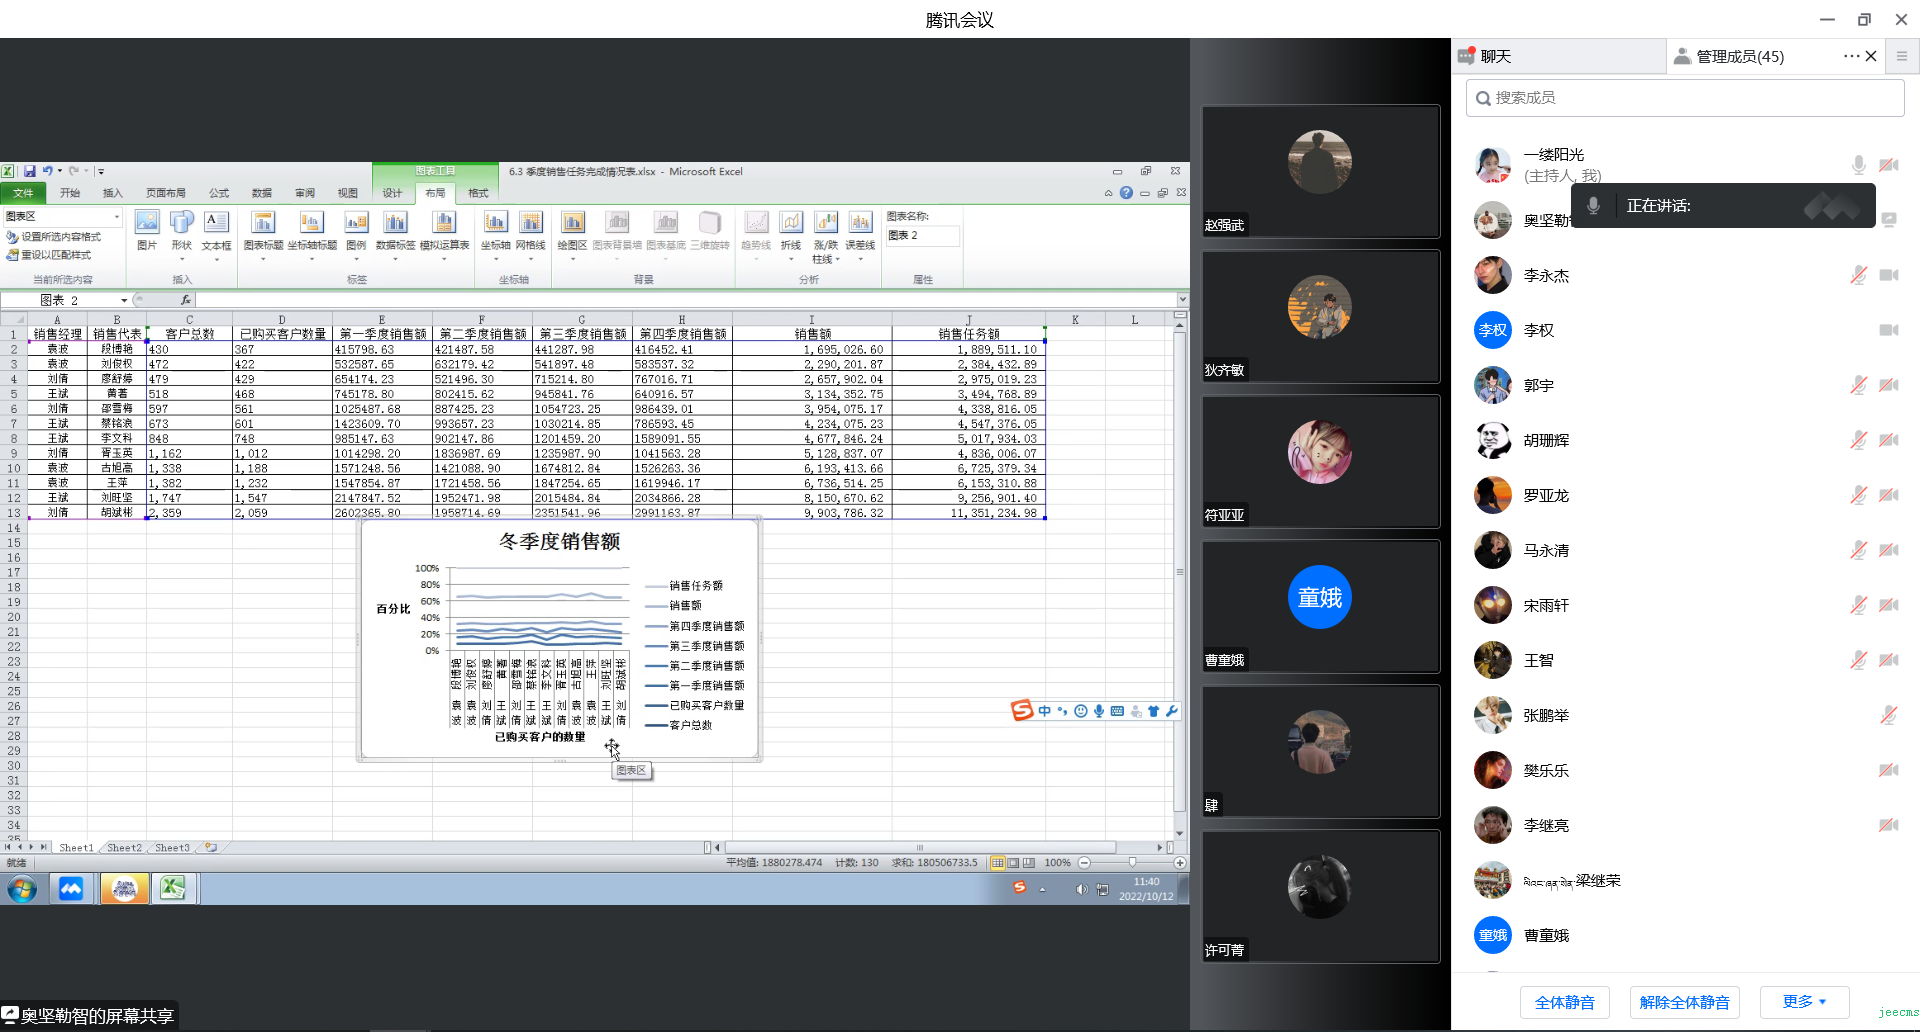Click the 搜索成员 search field
Screen dimensions: 1920x1032
pos(1685,98)
